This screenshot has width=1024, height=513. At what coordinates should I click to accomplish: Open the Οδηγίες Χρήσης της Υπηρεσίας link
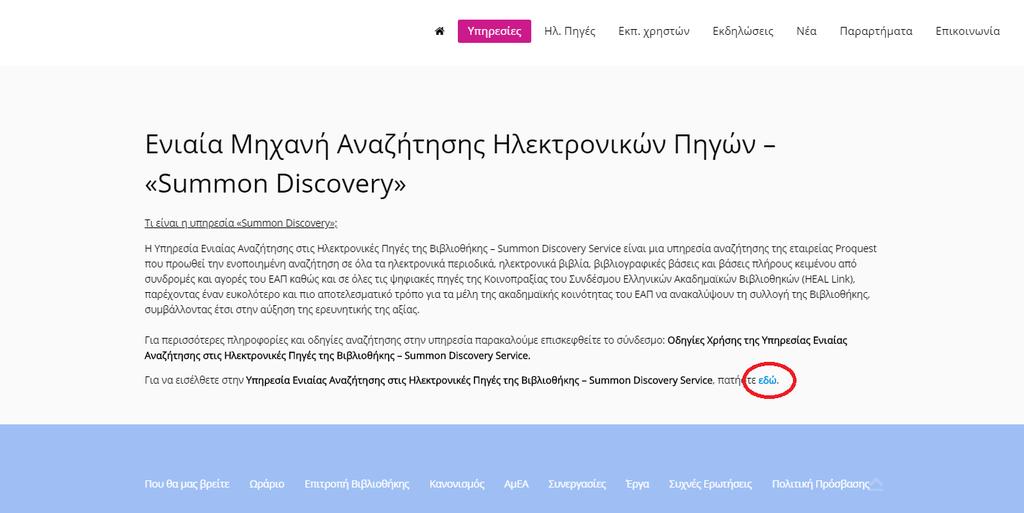coord(496,348)
